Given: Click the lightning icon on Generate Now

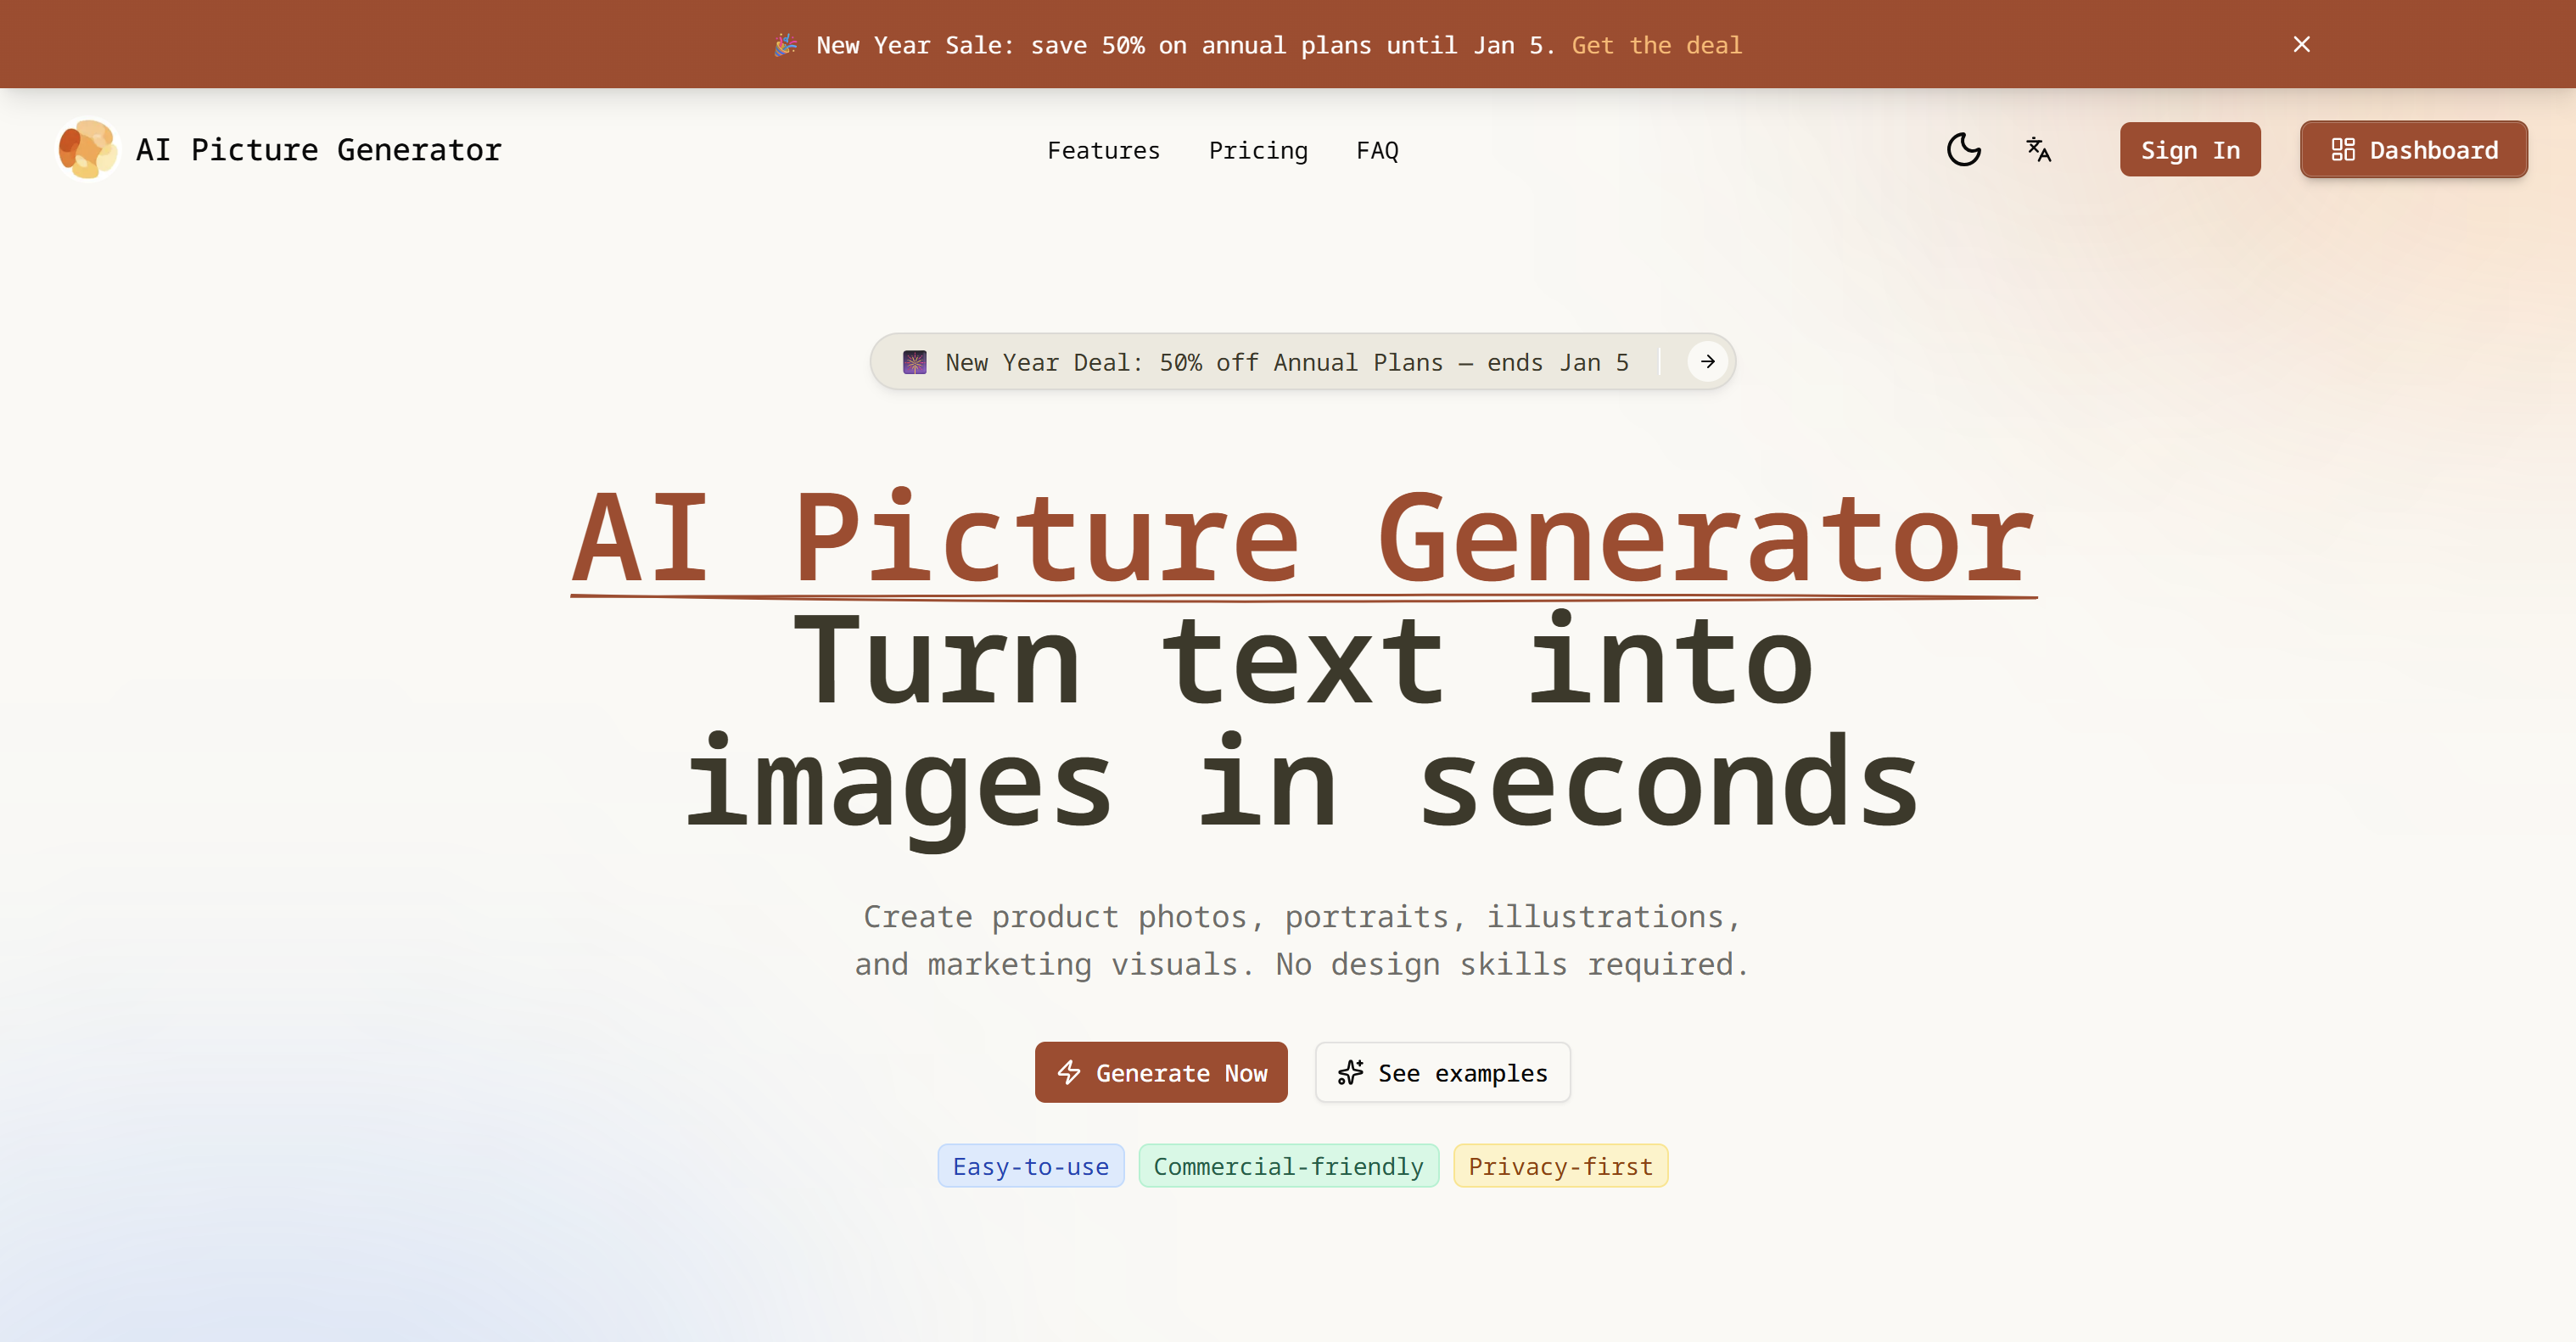Looking at the screenshot, I should click(x=1069, y=1072).
